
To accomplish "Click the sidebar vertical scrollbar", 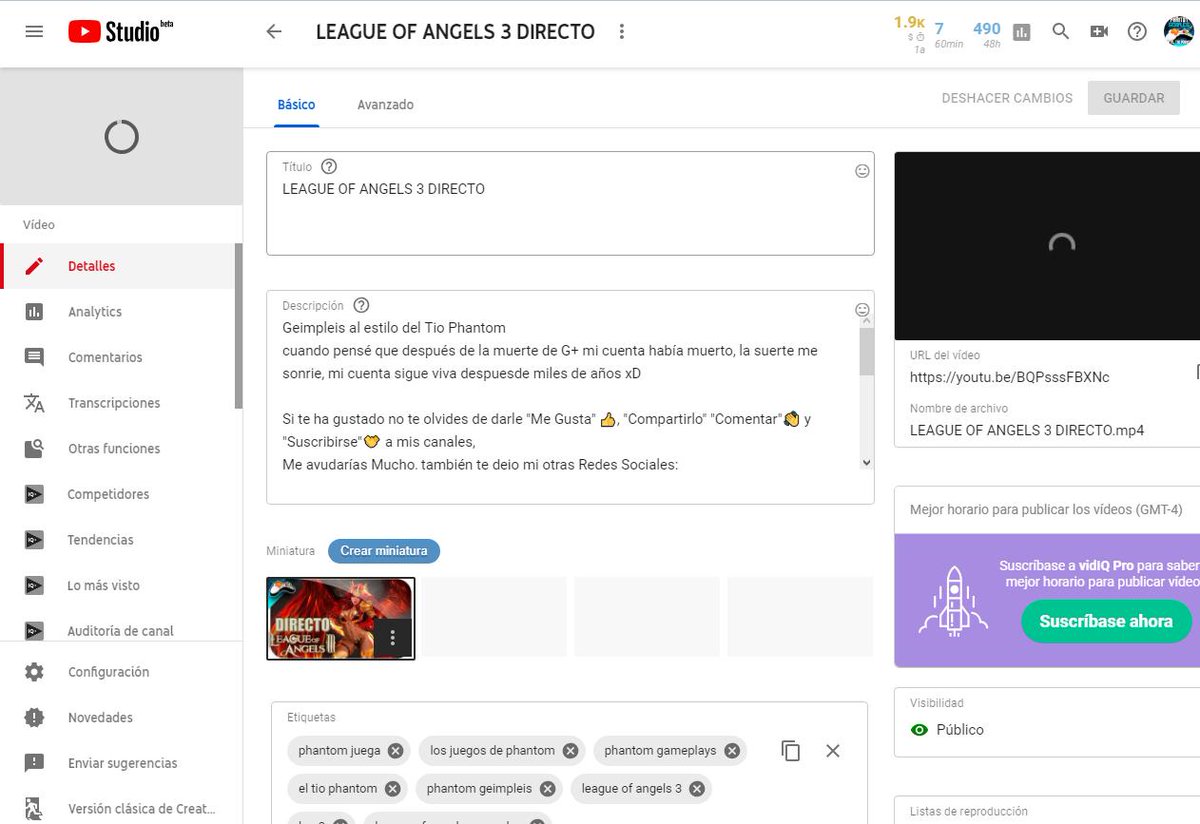I will pos(238,326).
